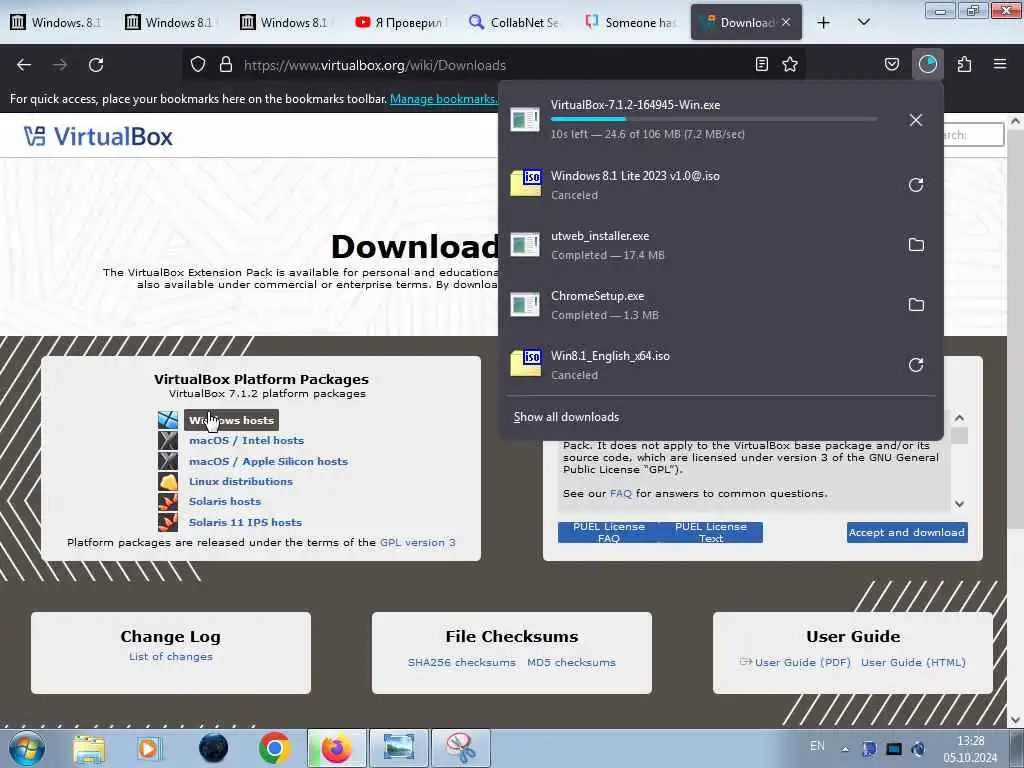Screen dimensions: 1024x768
Task: Click volume icon in system tray
Action: click(x=918, y=748)
